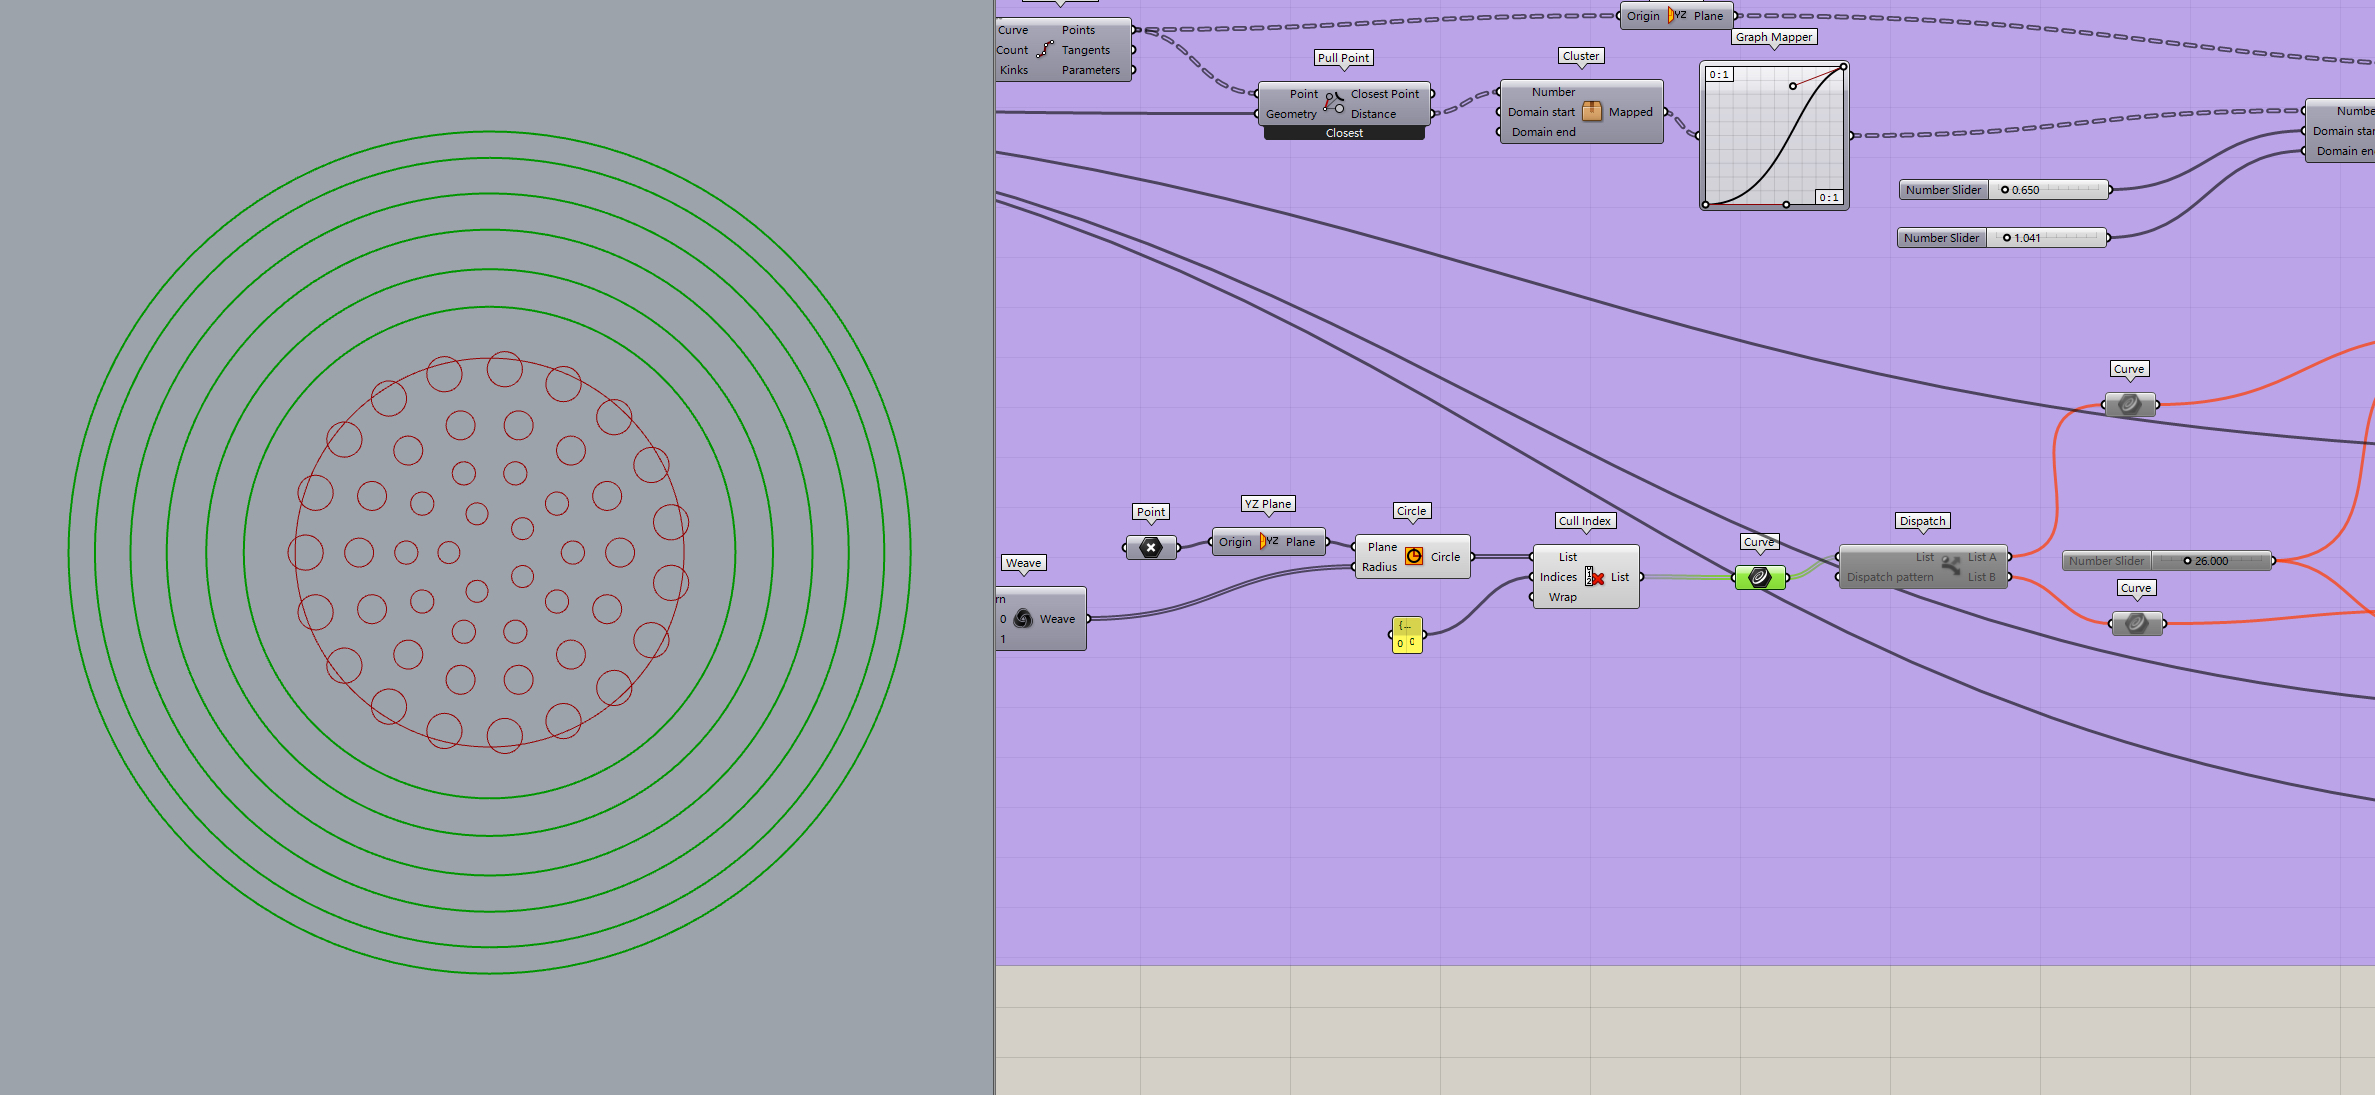Click the Dispatch component icon
The width and height of the screenshot is (2375, 1095).
tap(1951, 566)
